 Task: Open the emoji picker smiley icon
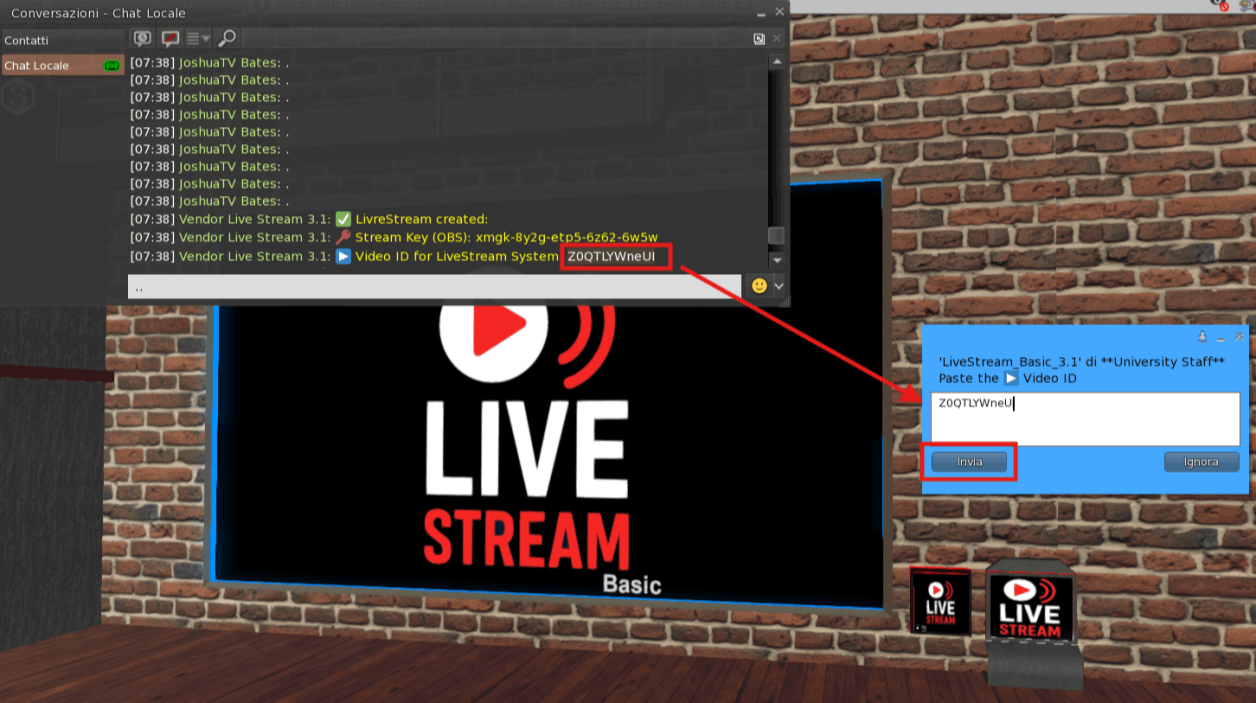point(759,286)
